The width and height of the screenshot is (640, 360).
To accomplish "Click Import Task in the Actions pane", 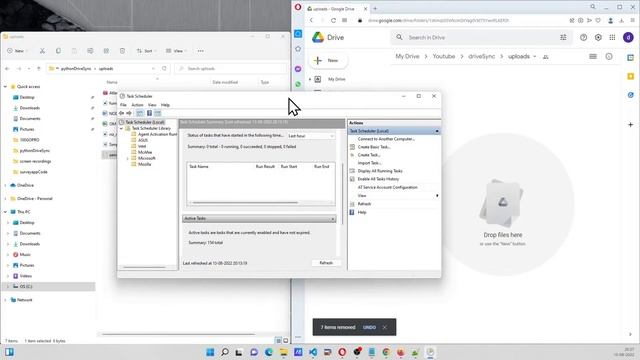I will (x=369, y=163).
